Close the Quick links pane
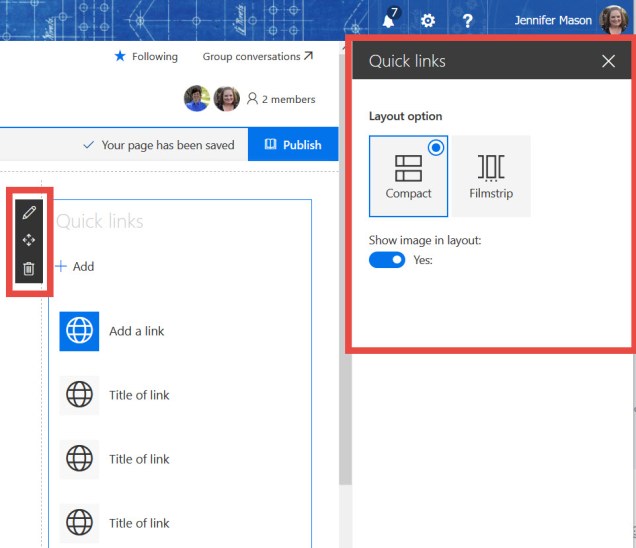 (x=608, y=61)
